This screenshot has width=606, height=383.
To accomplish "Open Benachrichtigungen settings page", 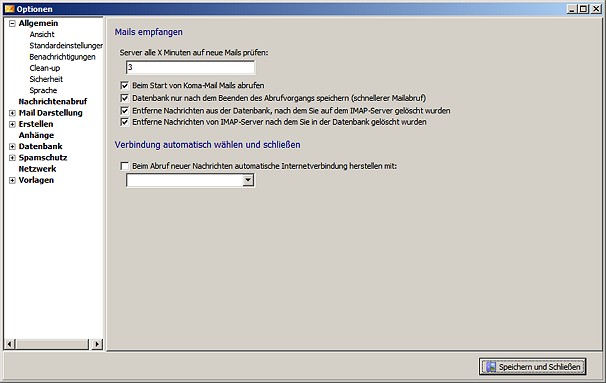I will click(62, 57).
